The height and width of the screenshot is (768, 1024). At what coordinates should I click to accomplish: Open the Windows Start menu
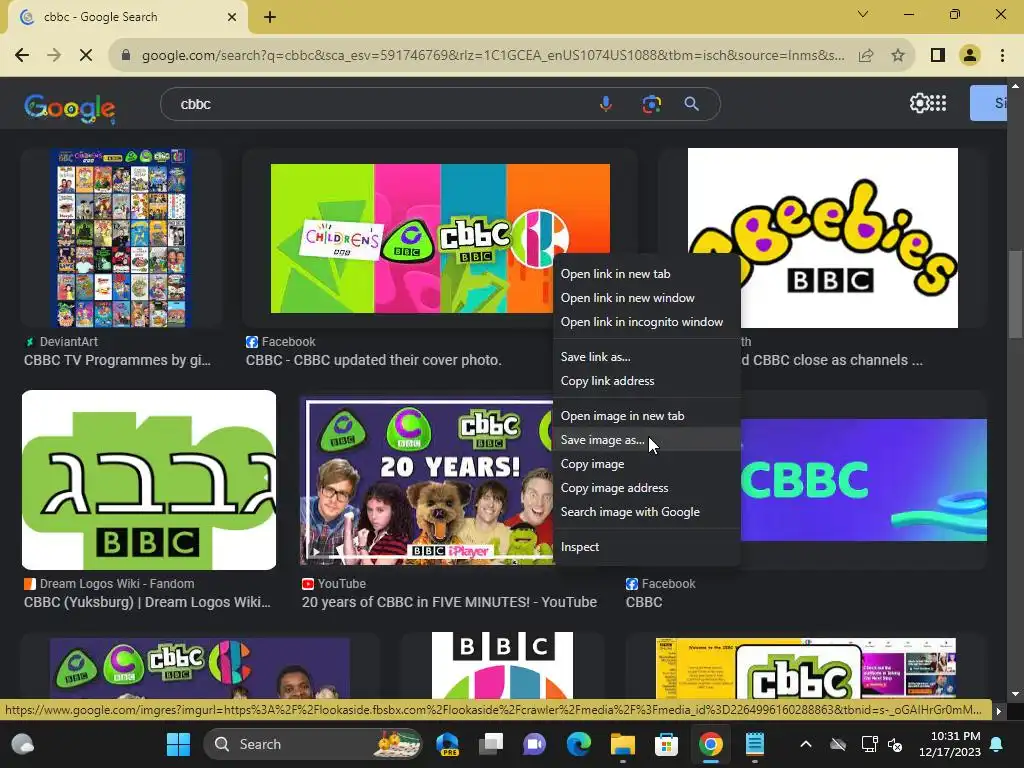tap(178, 744)
